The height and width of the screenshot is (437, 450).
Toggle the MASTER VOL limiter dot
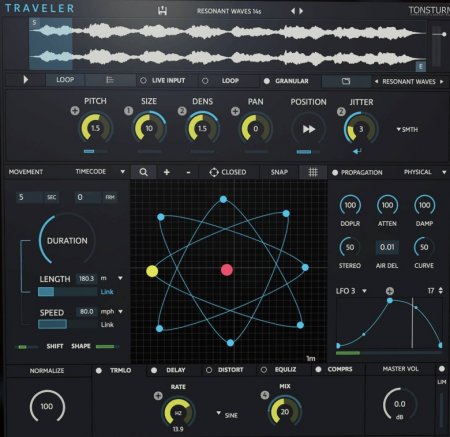pyautogui.click(x=442, y=369)
